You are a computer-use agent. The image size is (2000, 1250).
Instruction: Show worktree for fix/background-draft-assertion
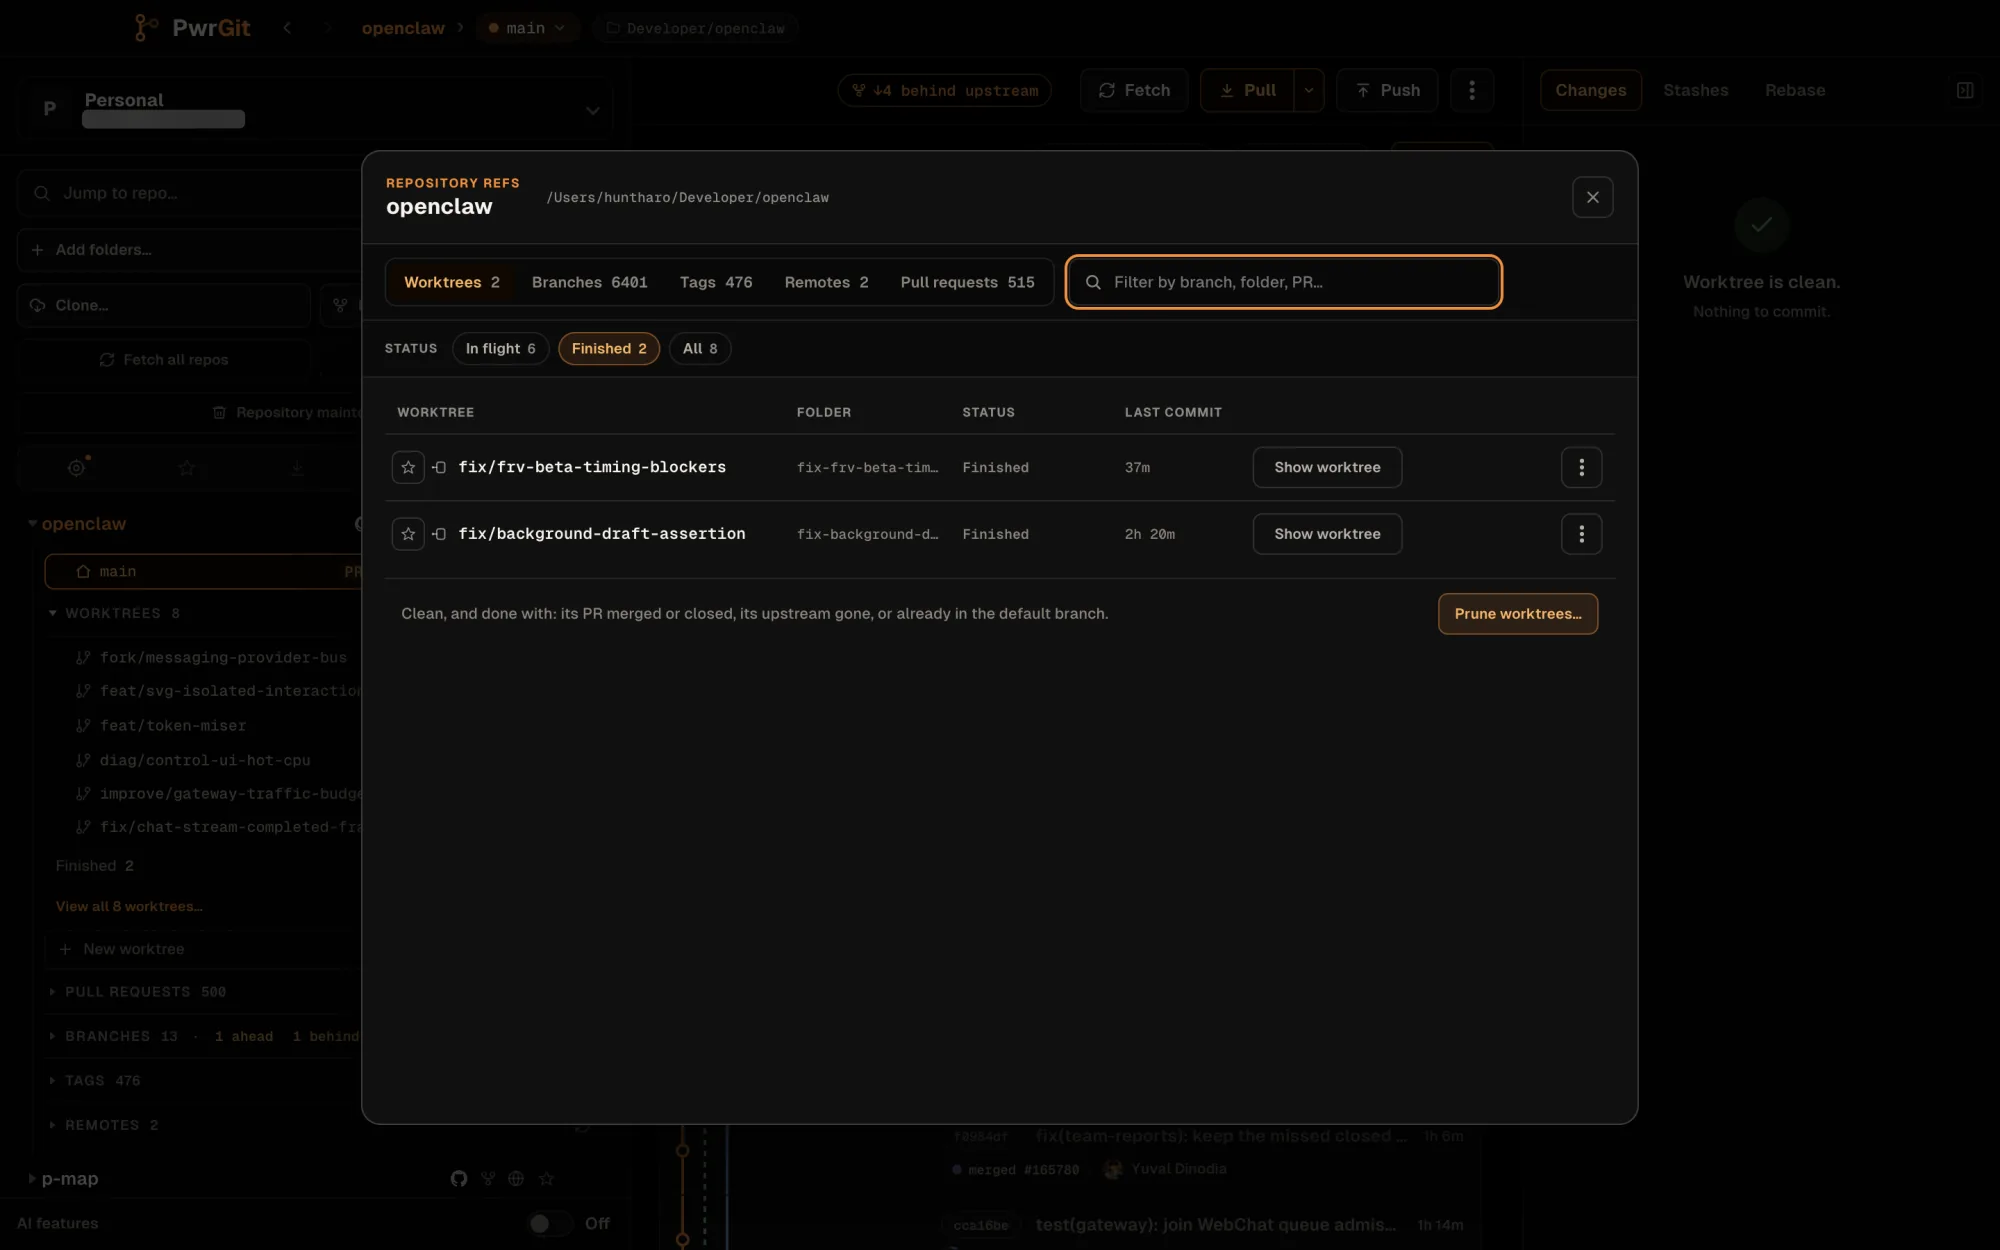click(x=1327, y=534)
